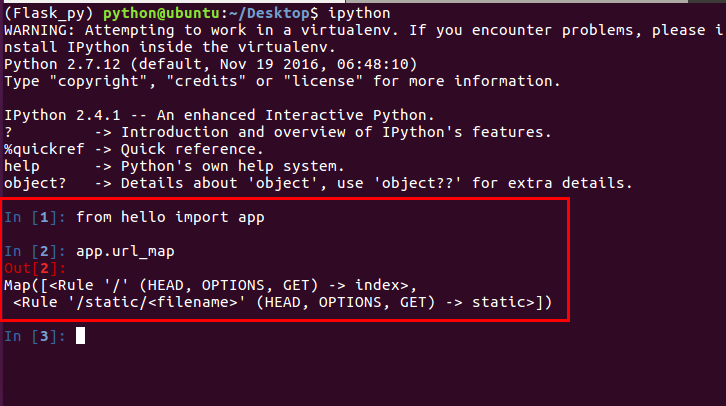Click the app.url_map command text
The width and height of the screenshot is (726, 406).
(125, 251)
